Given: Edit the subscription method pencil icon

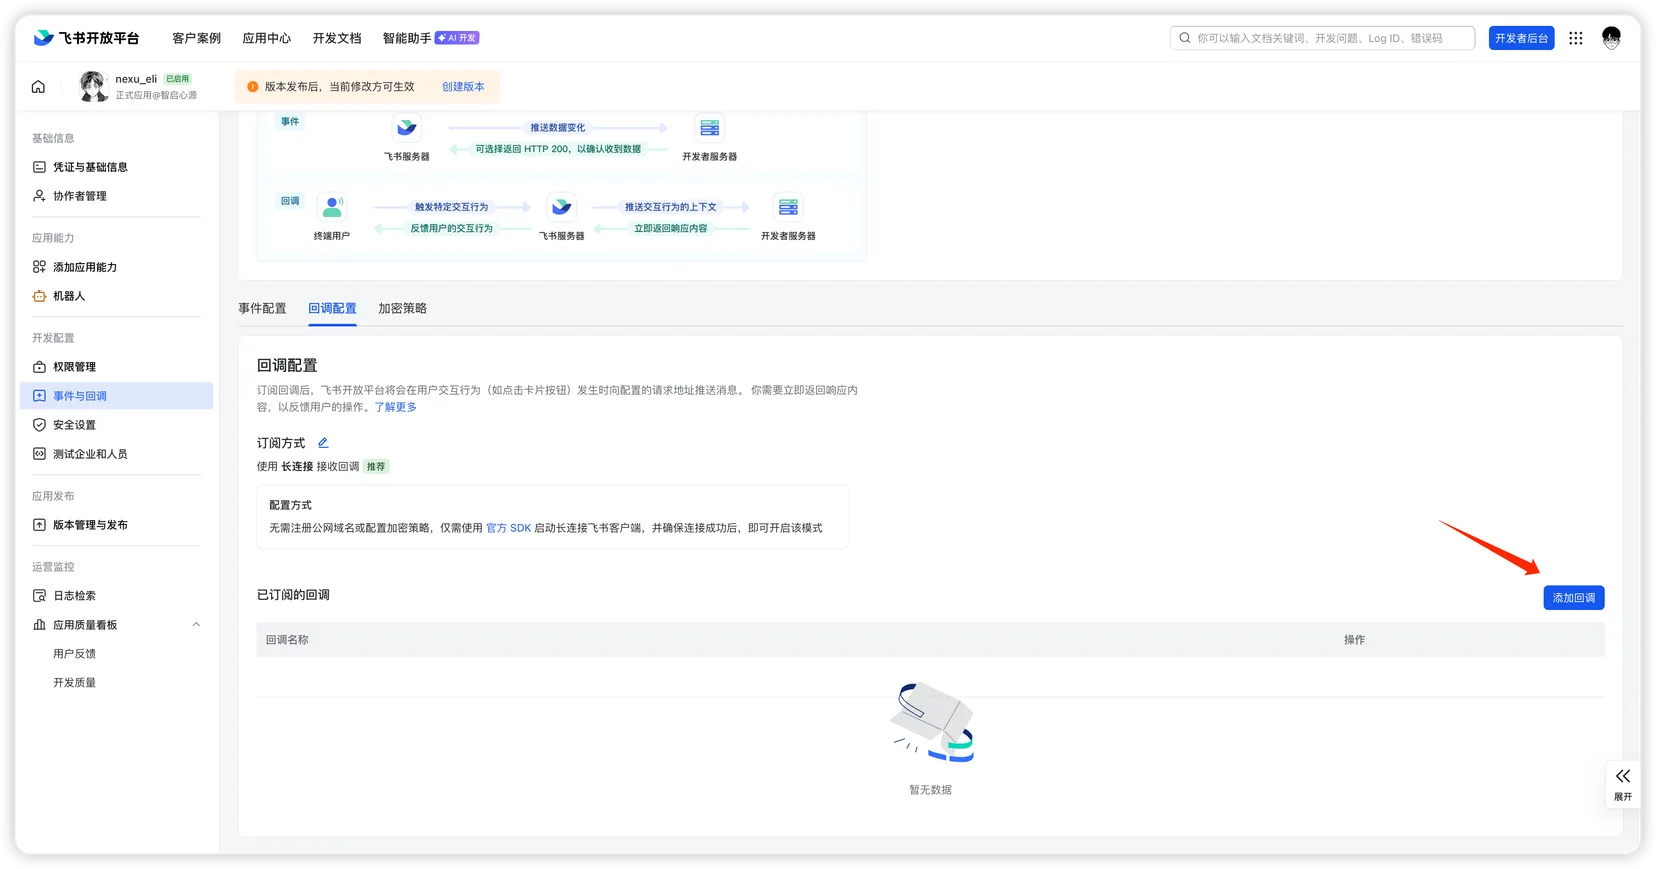Looking at the screenshot, I should click(x=323, y=442).
